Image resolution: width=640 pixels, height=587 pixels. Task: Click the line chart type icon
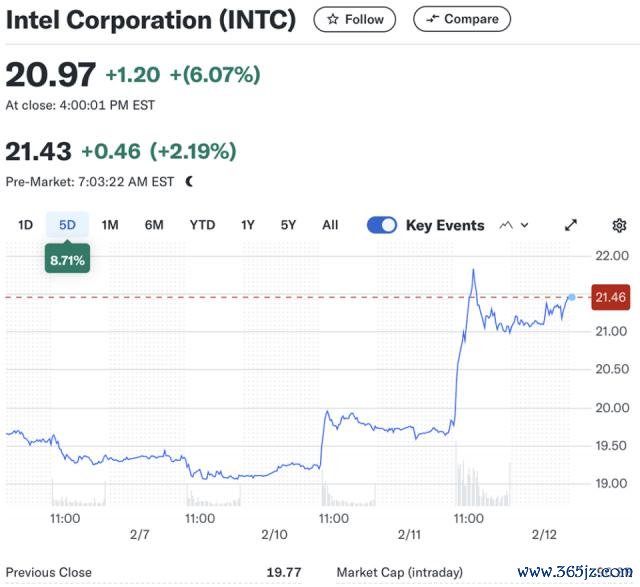click(506, 225)
